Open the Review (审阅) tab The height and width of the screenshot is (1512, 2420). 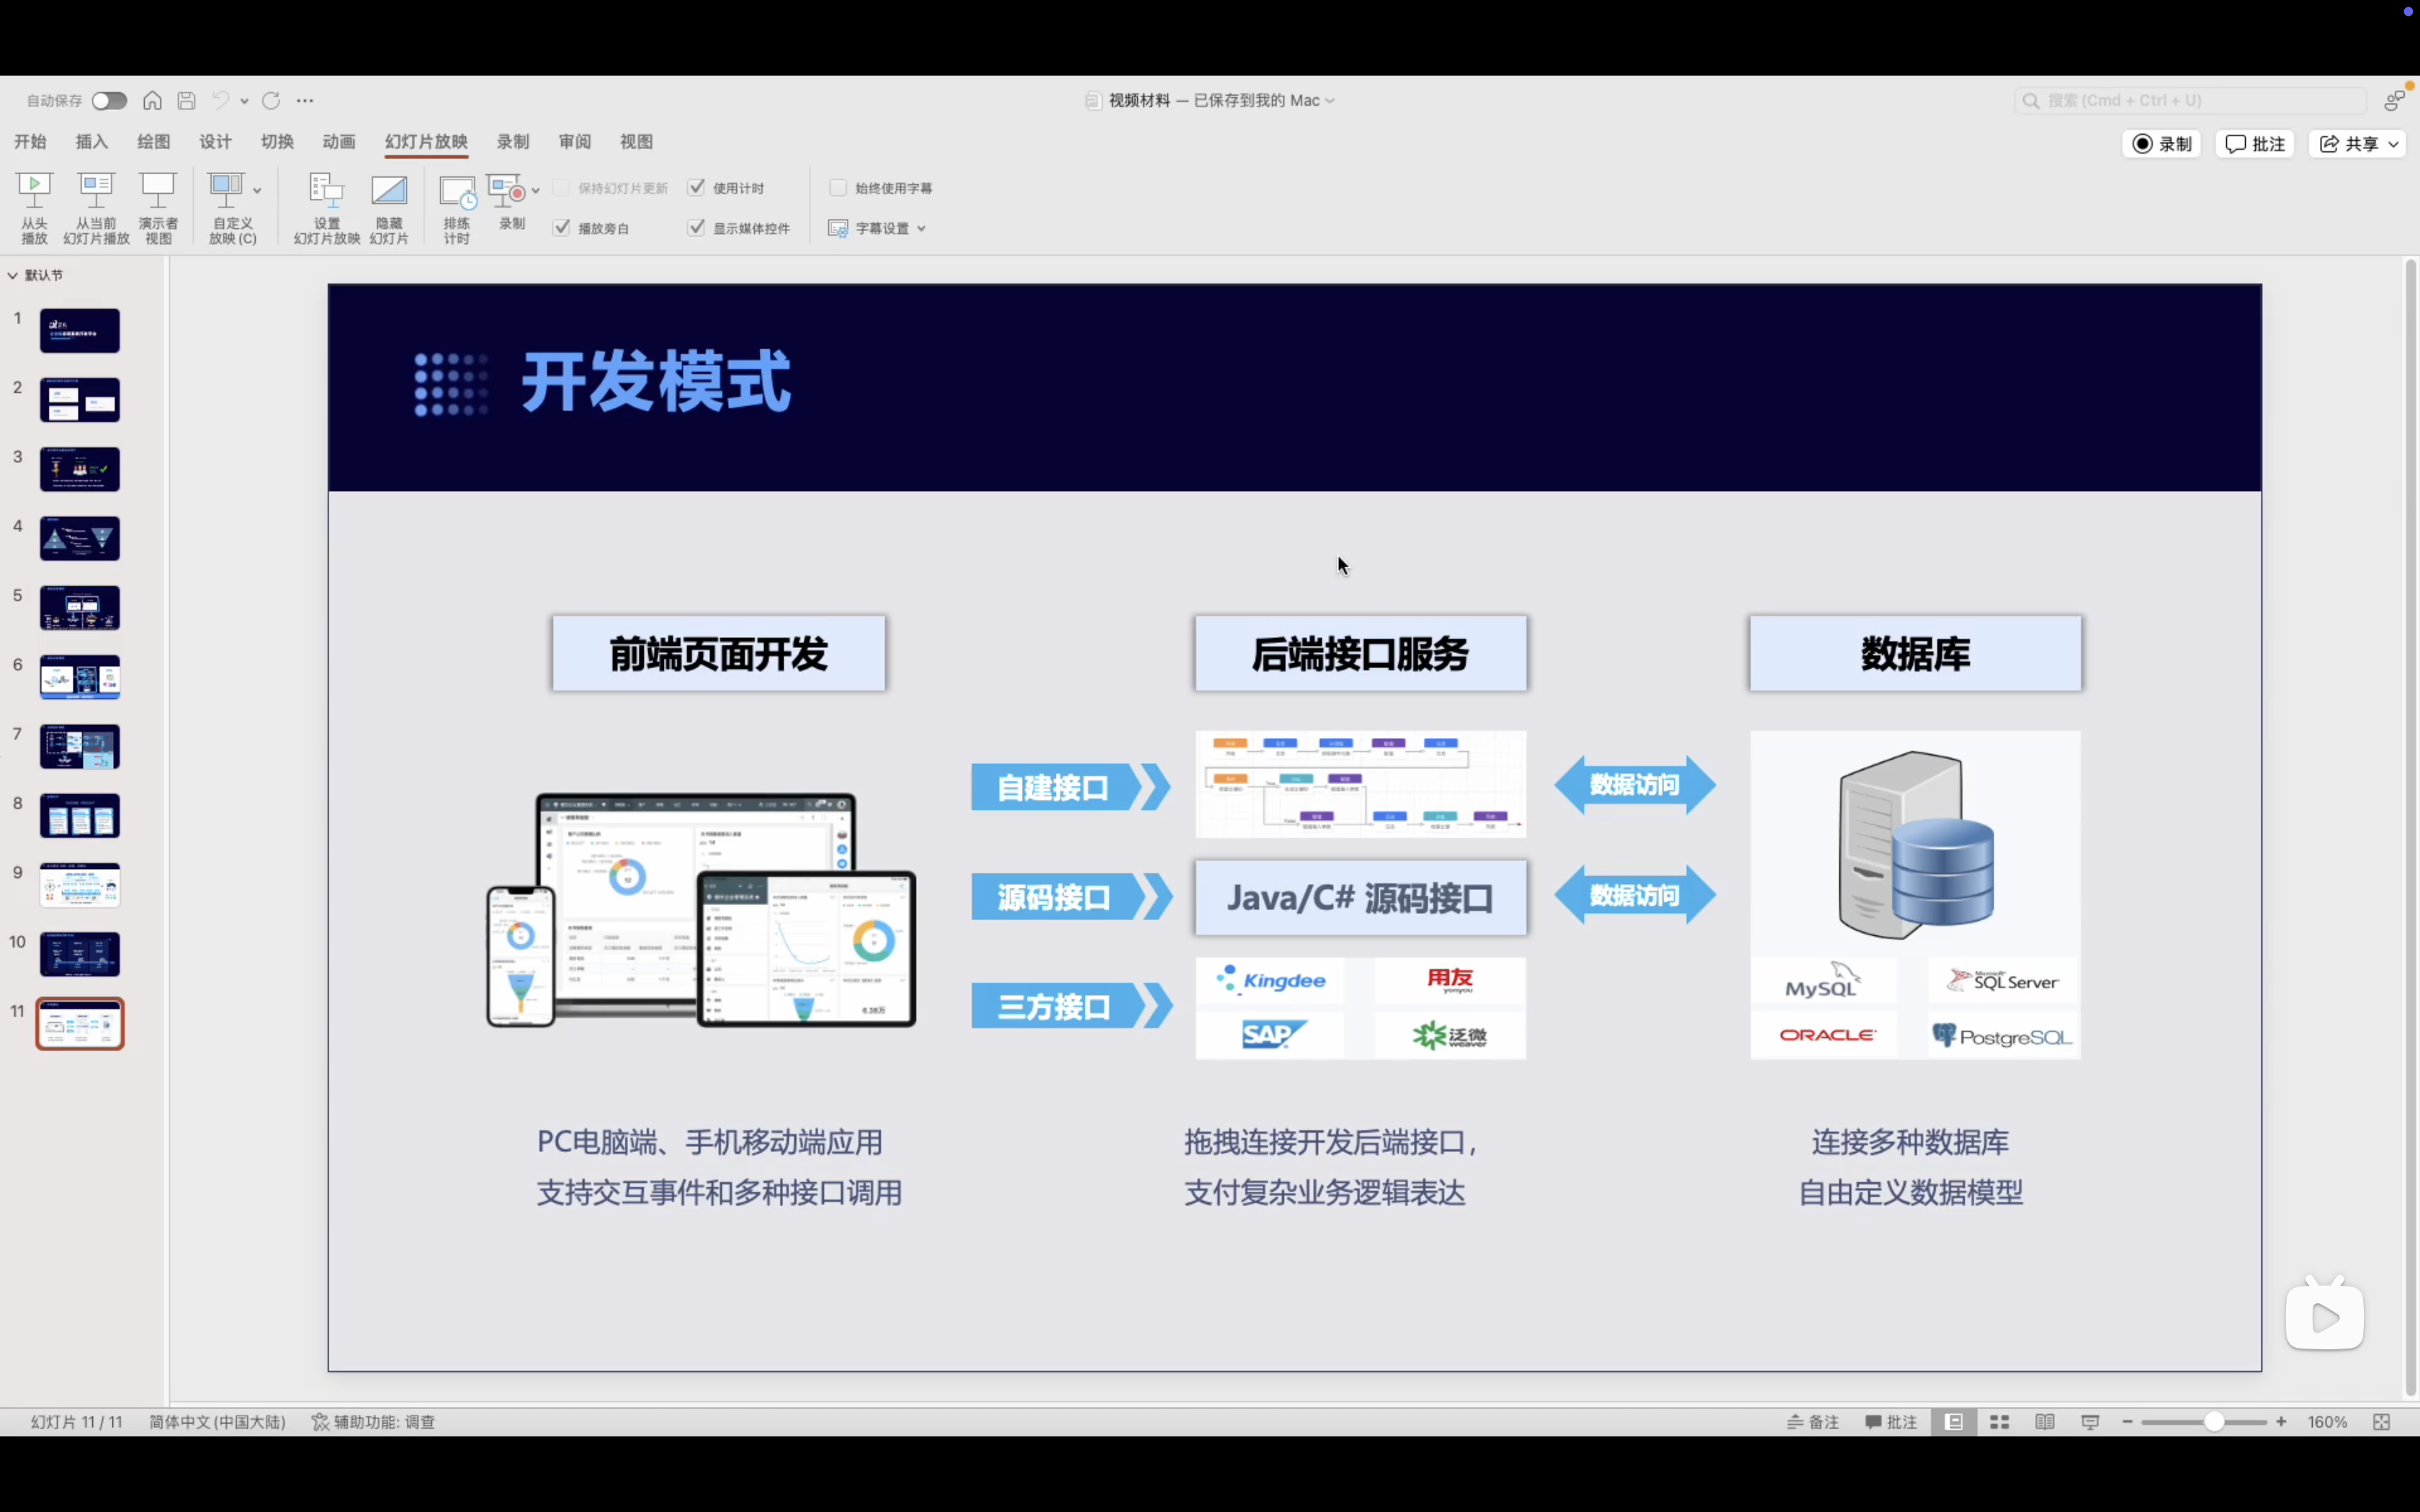pos(575,142)
